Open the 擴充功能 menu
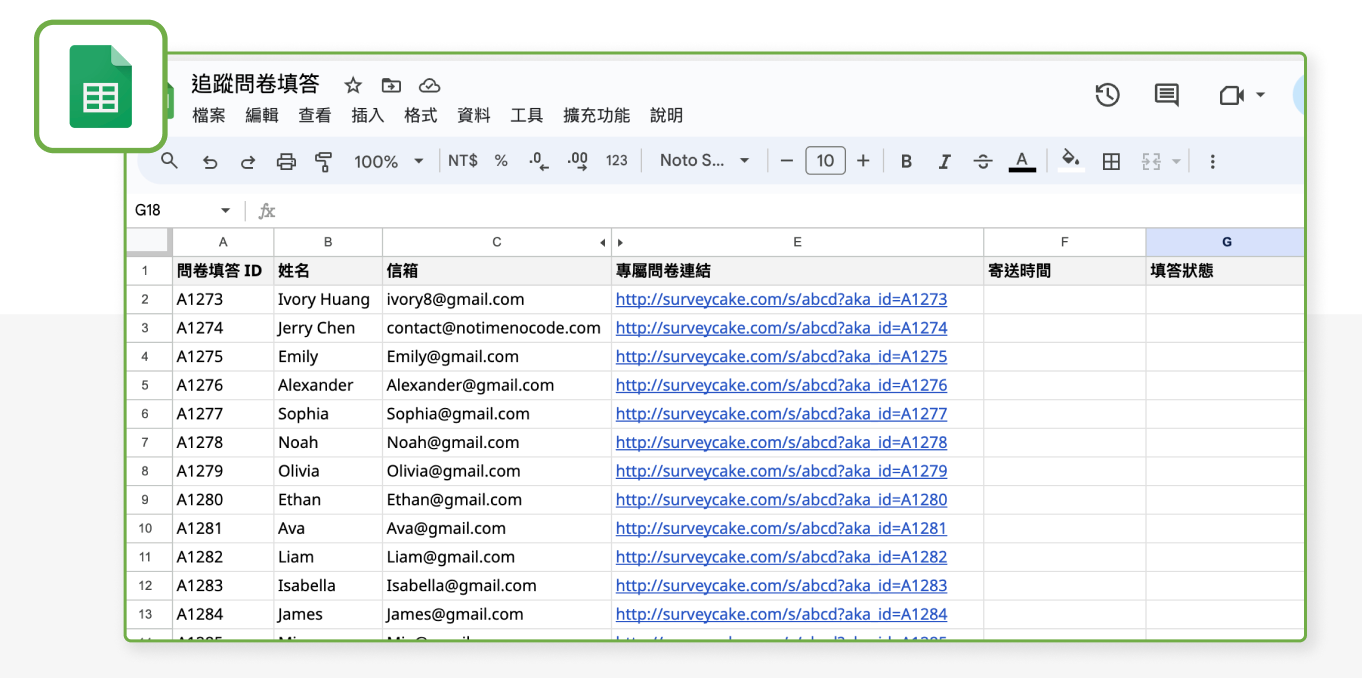This screenshot has width=1362, height=678. (x=595, y=115)
